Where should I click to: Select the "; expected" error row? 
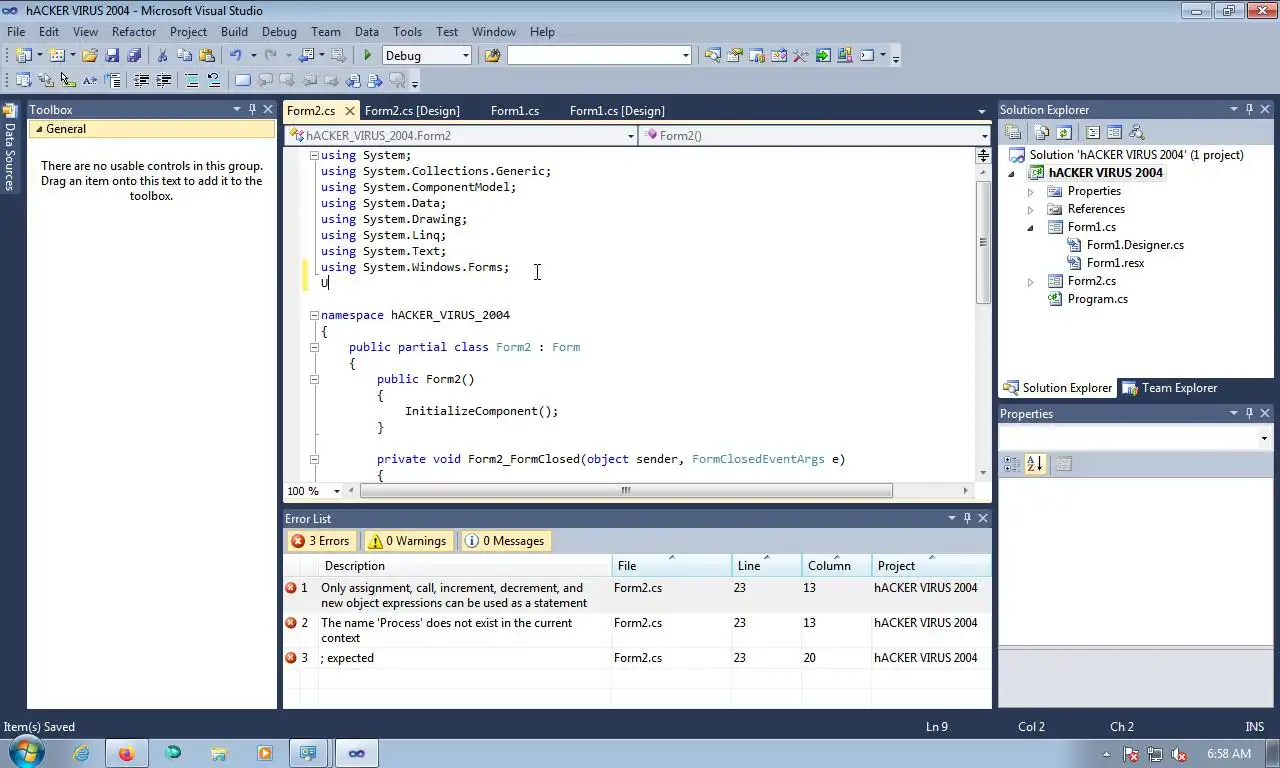[637, 658]
